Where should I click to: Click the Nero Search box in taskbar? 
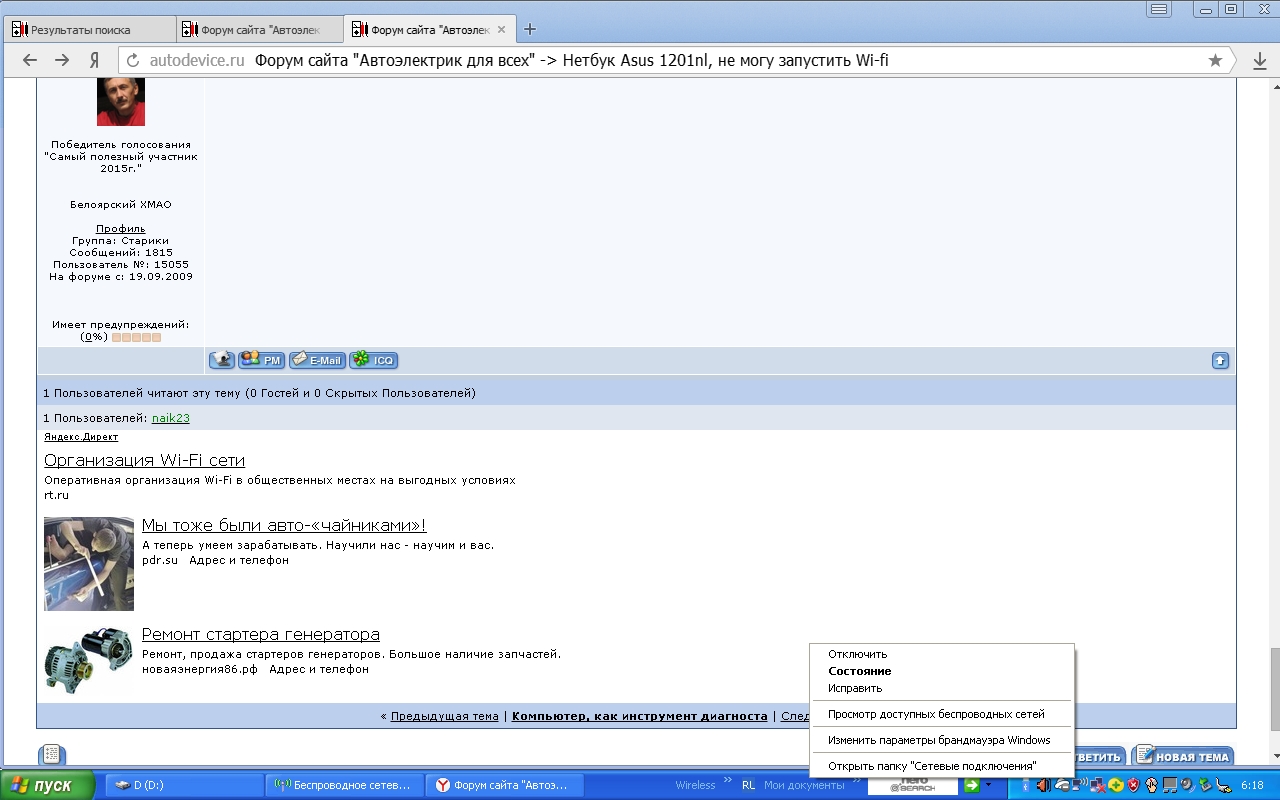point(913,786)
